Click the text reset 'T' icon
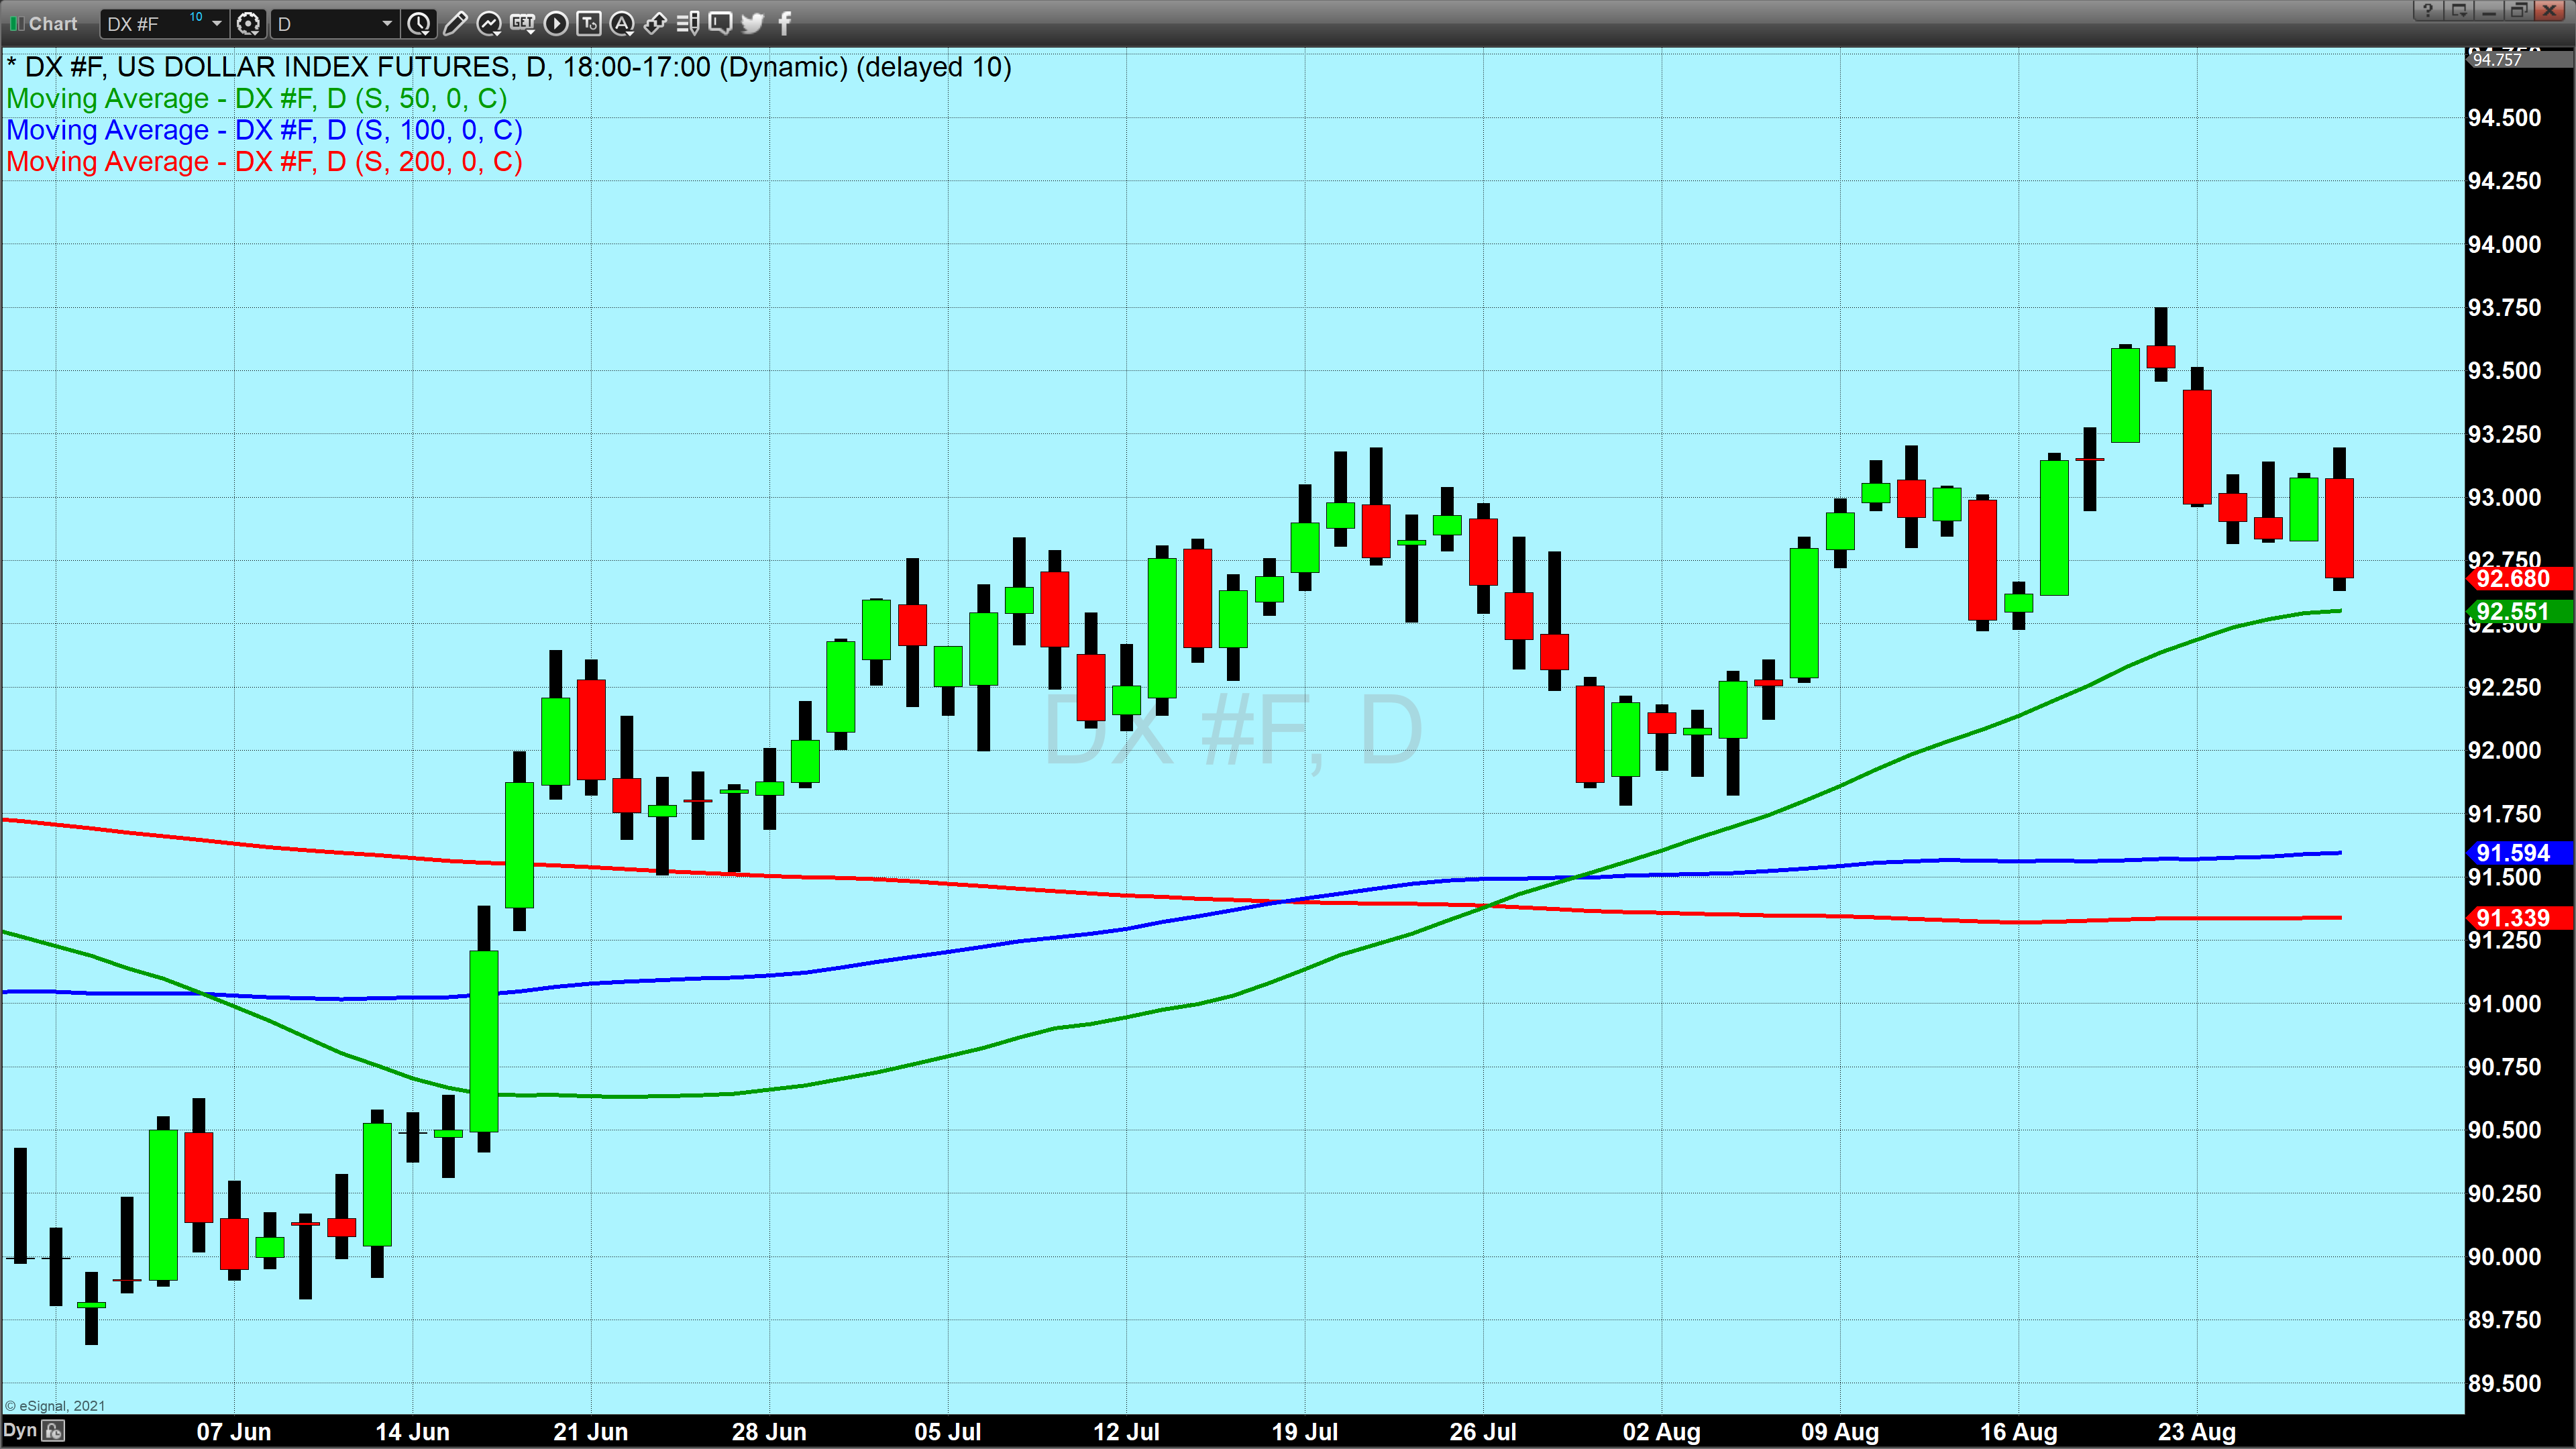 589,23
